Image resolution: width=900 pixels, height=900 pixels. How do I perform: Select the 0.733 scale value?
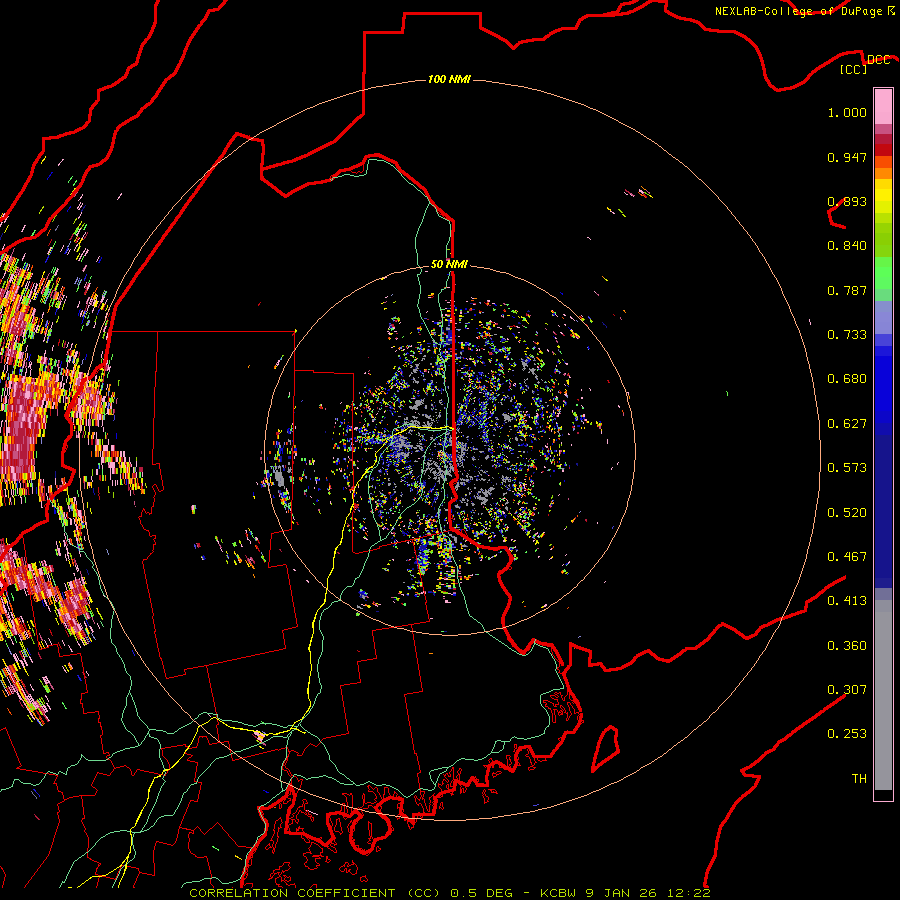click(847, 335)
